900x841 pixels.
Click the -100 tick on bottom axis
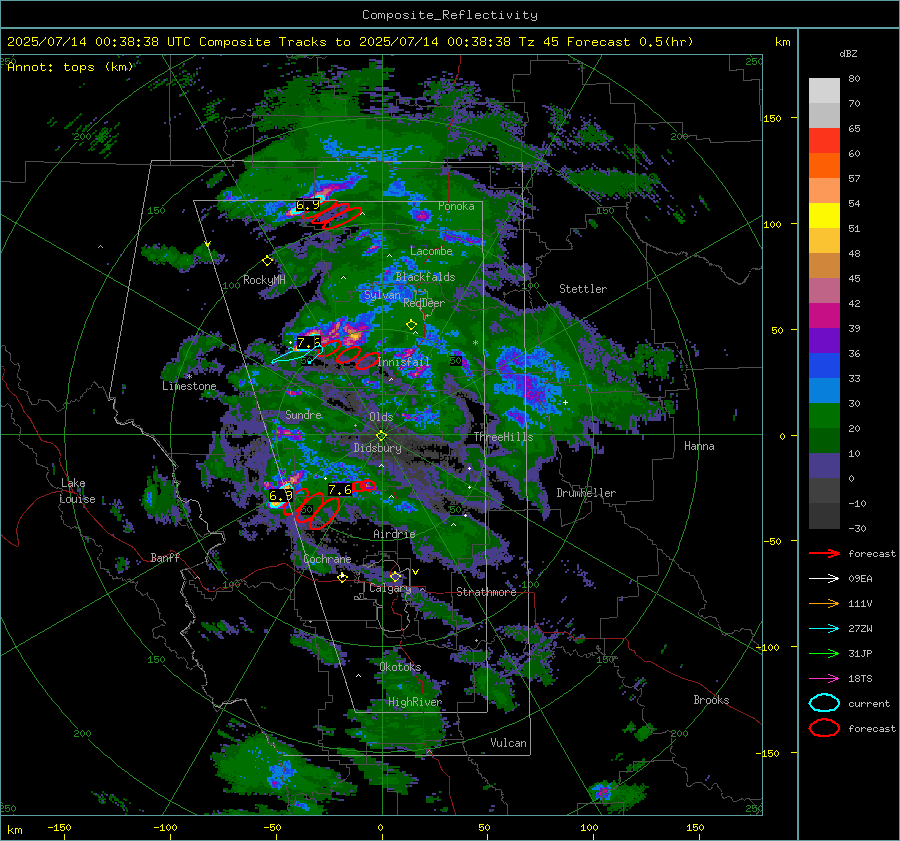(165, 828)
